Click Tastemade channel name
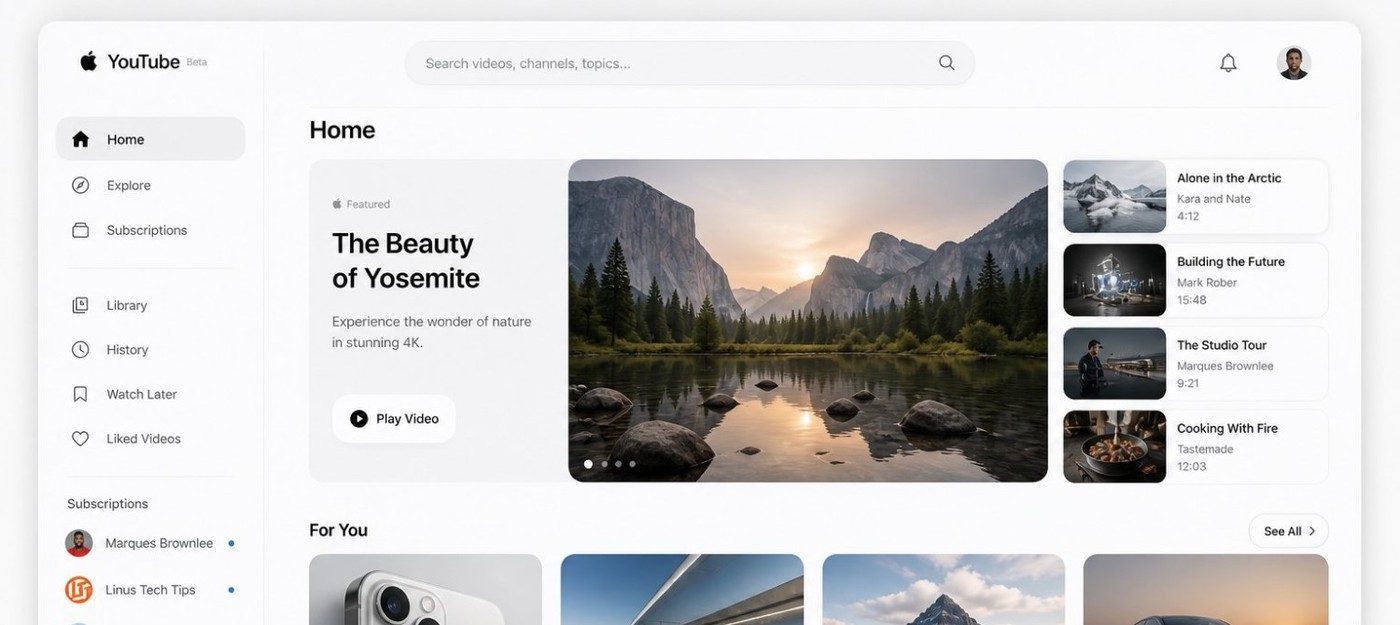The height and width of the screenshot is (625, 1400). point(1205,450)
